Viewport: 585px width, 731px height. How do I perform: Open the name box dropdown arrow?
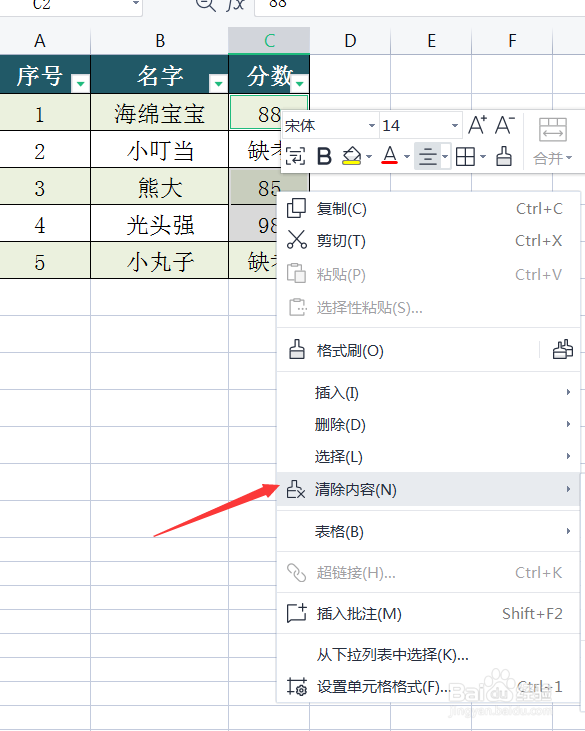point(136,3)
